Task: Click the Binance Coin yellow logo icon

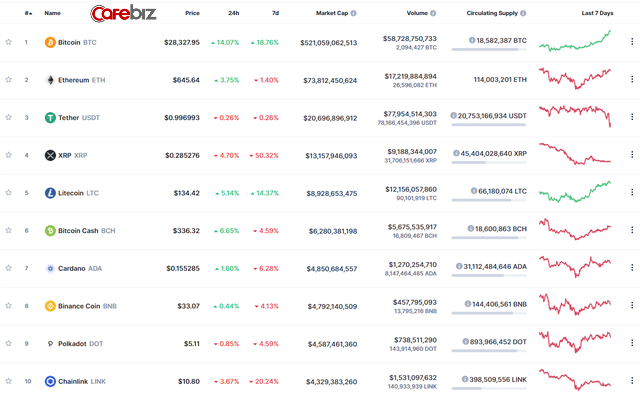Action: tap(50, 306)
